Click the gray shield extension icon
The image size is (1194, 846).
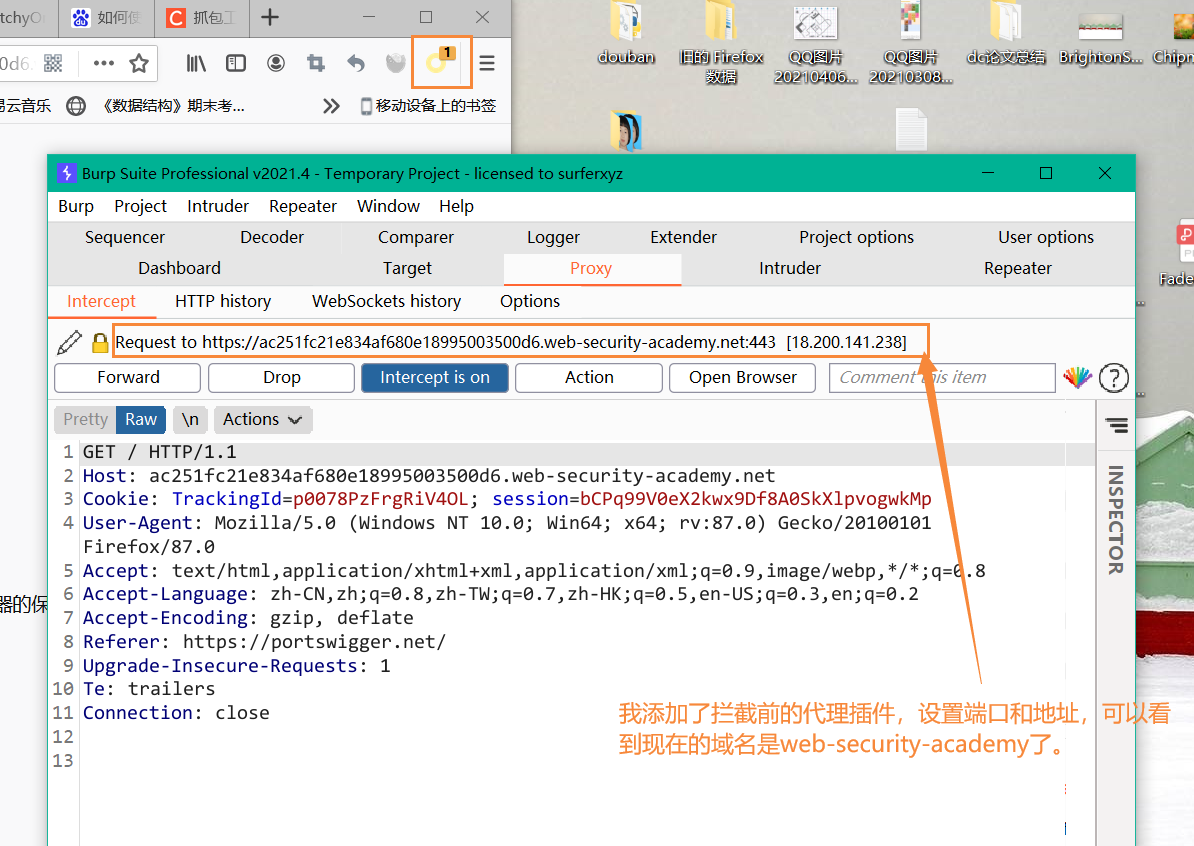pos(395,63)
